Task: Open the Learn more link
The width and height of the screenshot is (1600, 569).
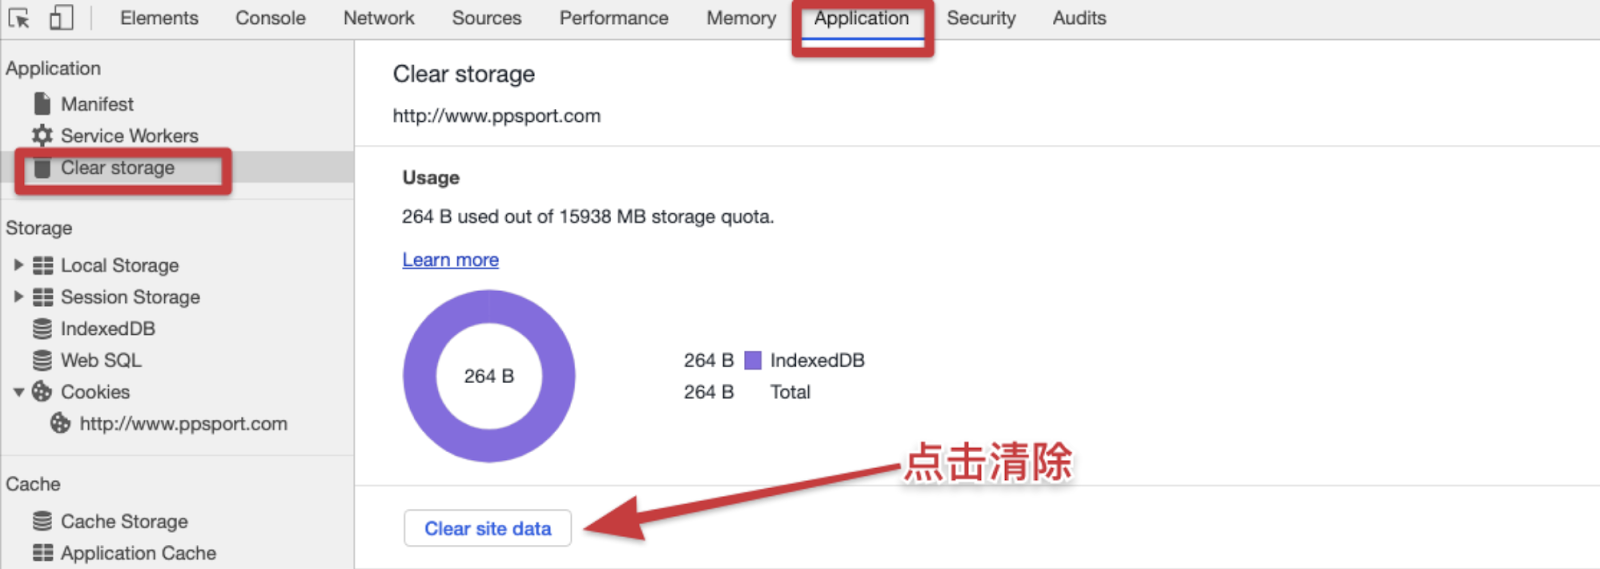Action: [x=450, y=260]
